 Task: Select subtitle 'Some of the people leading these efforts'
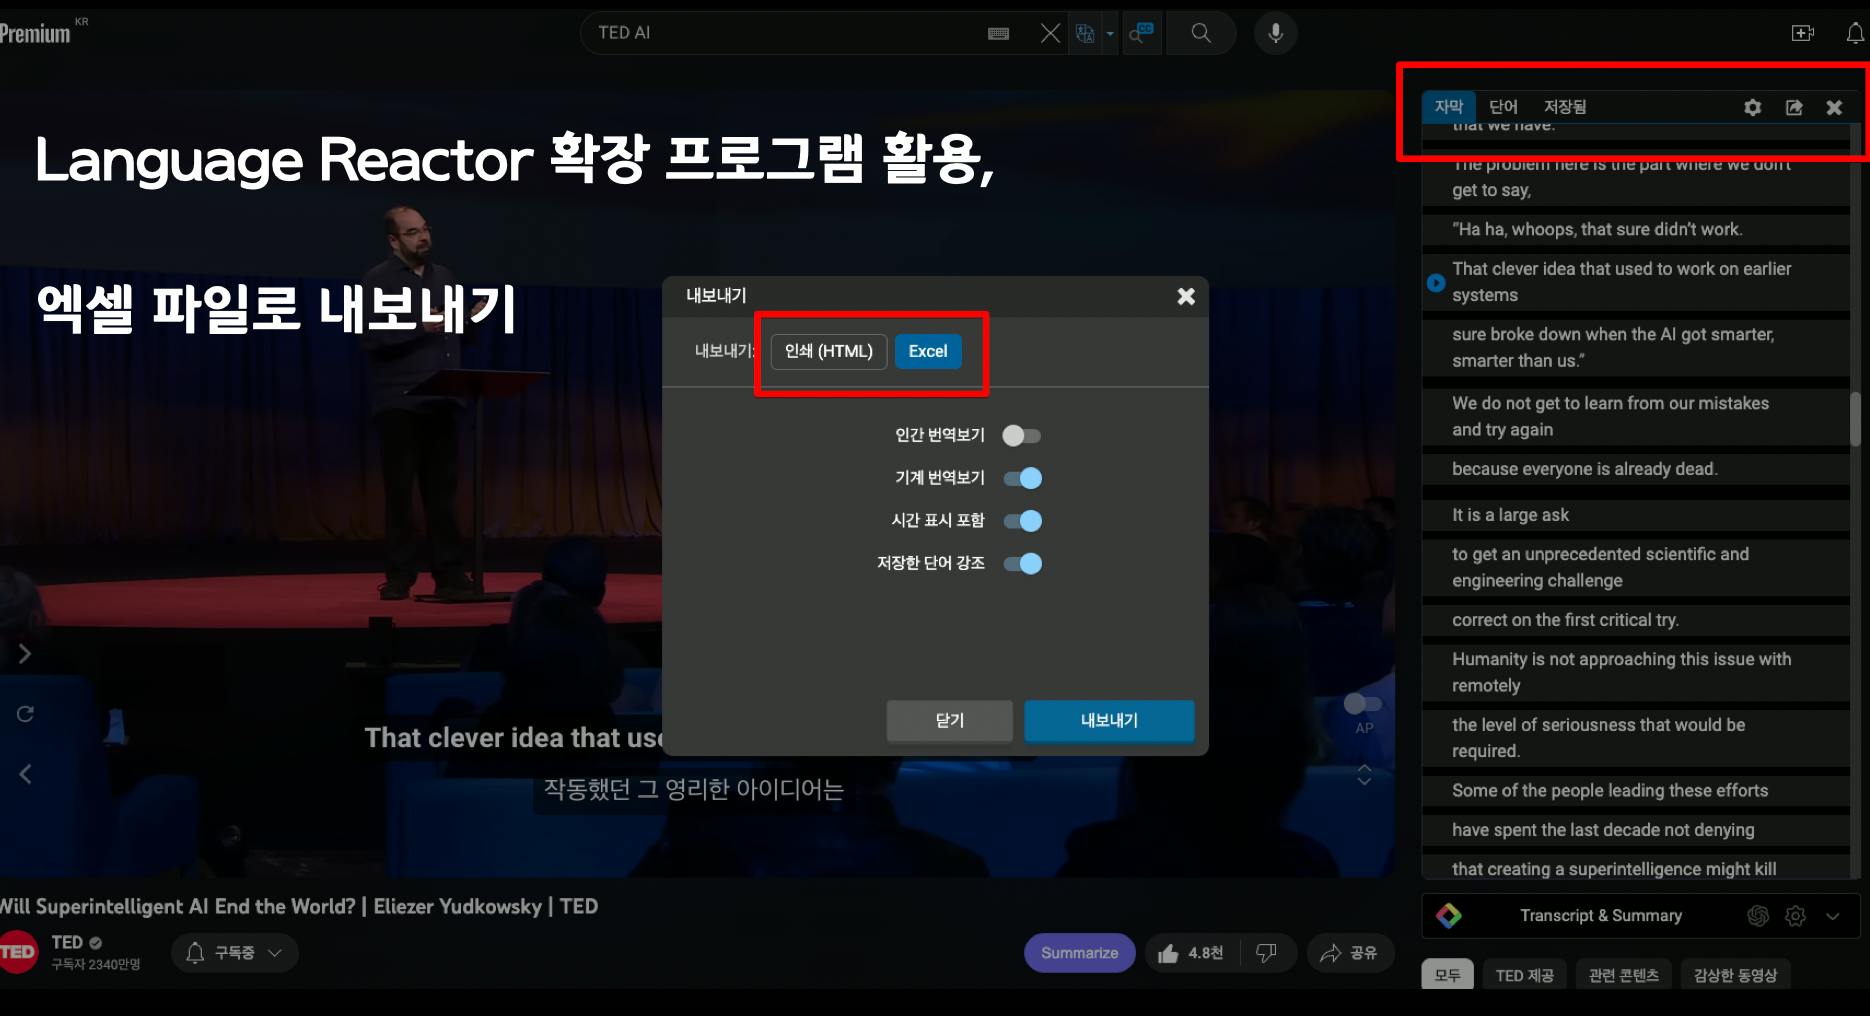[1636, 790]
